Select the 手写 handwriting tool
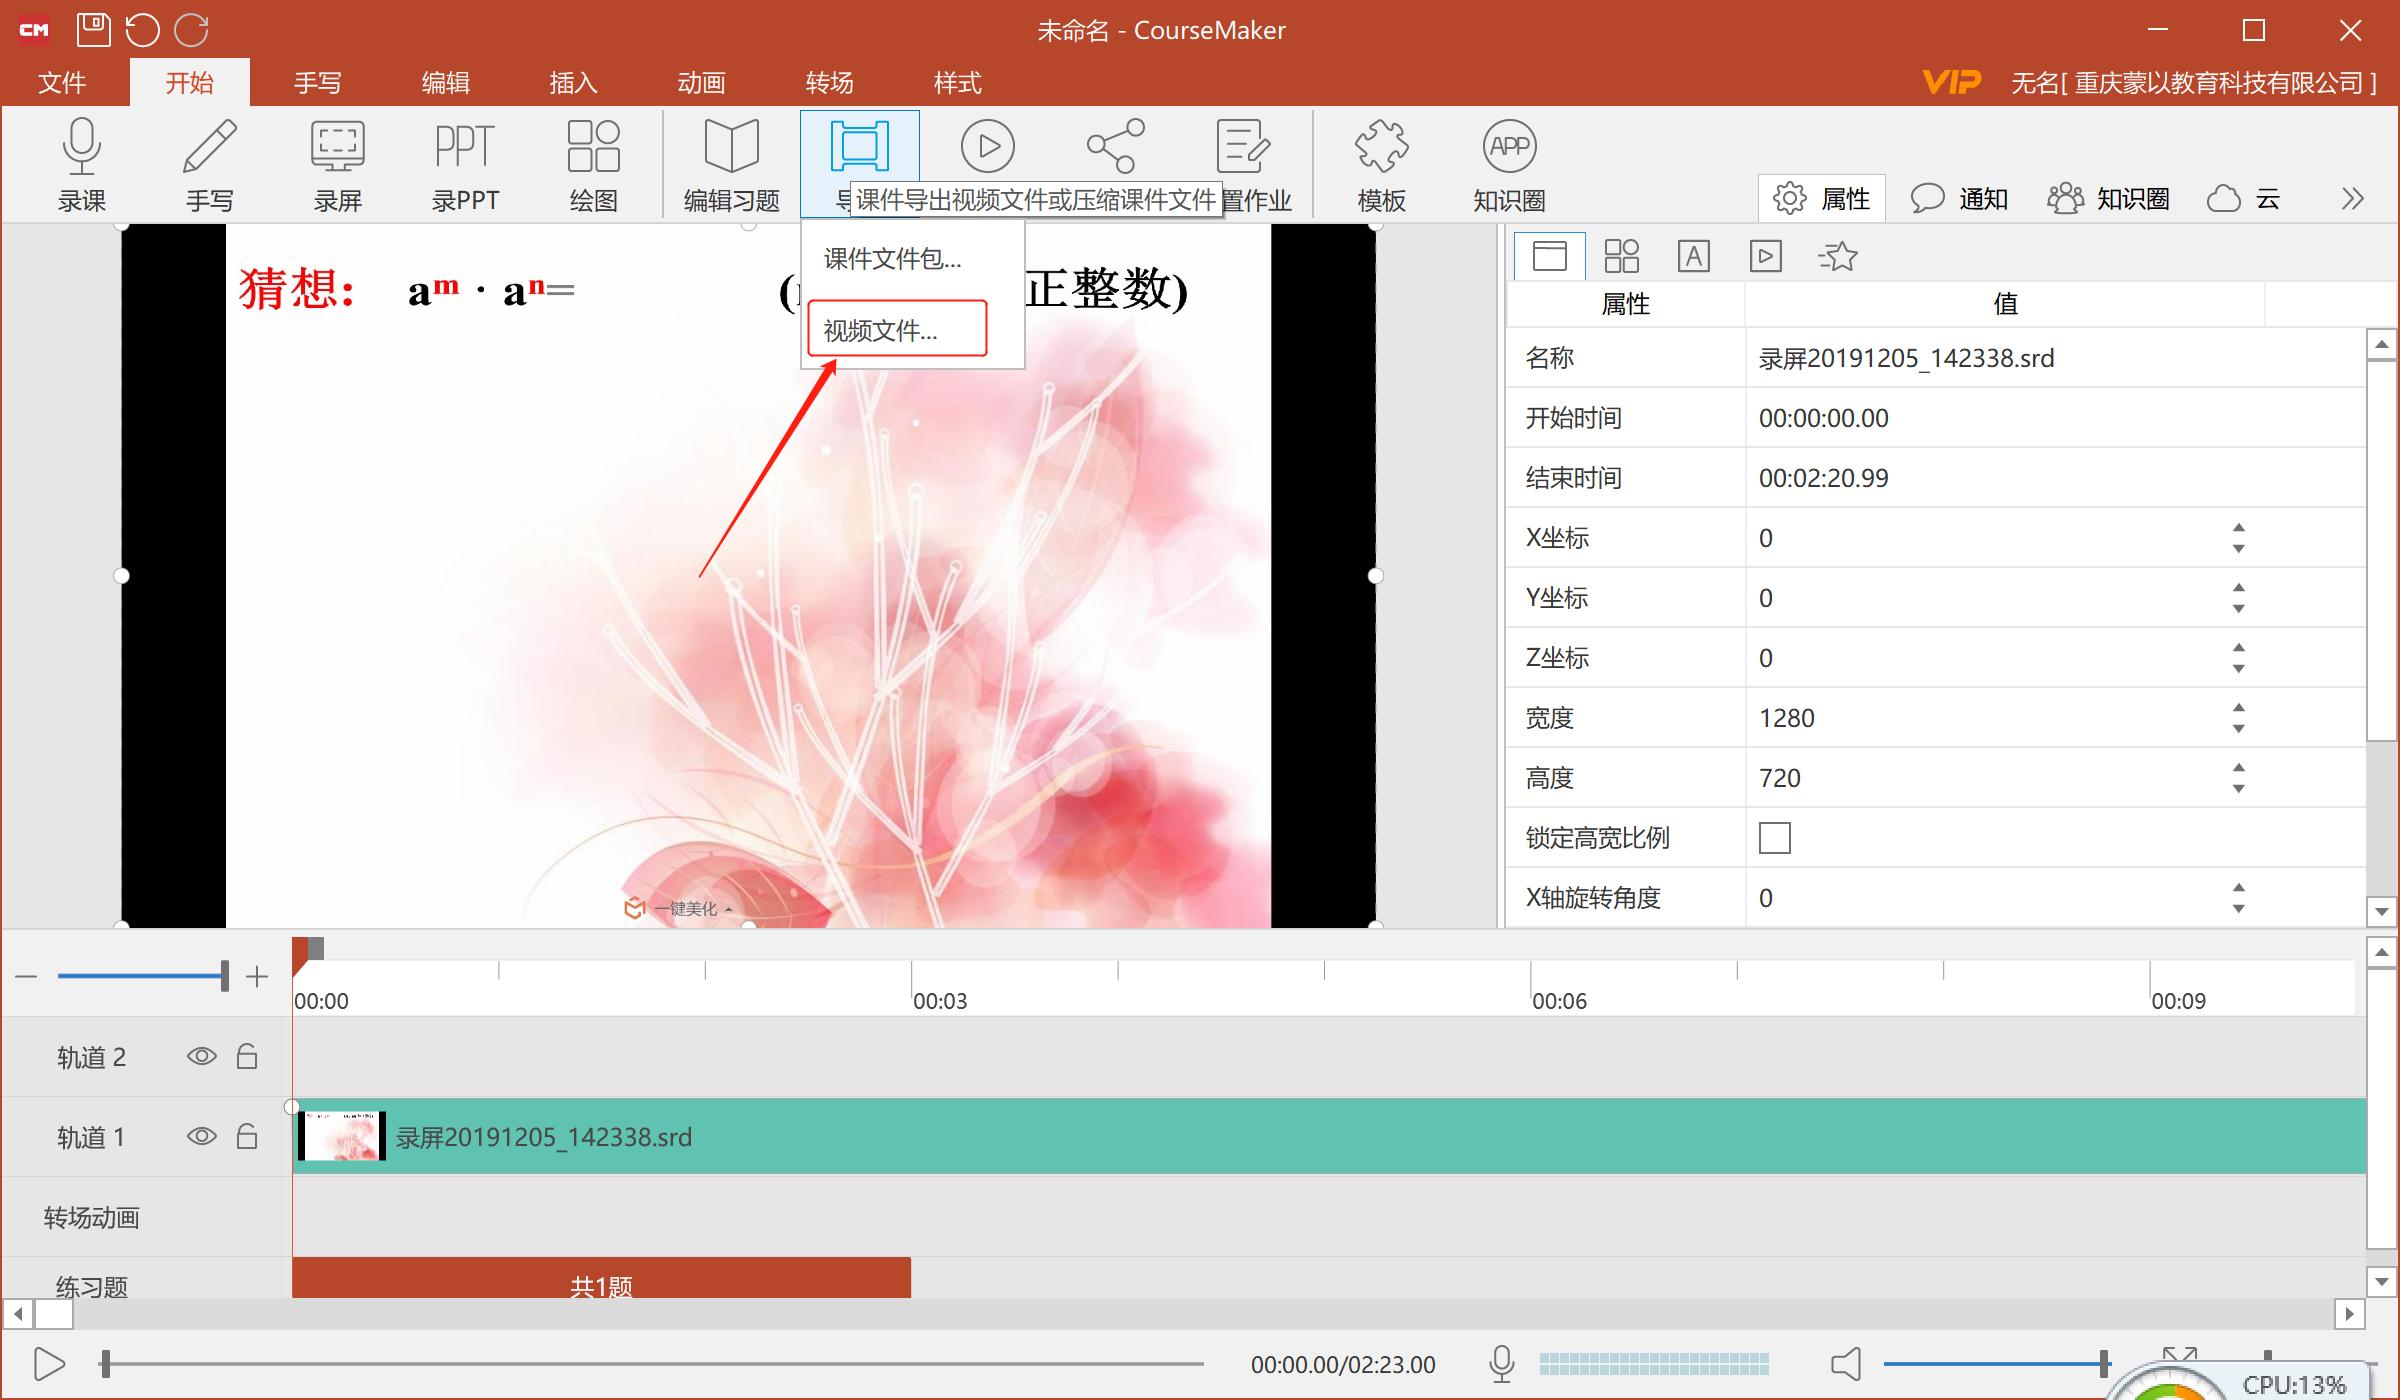 (x=210, y=165)
